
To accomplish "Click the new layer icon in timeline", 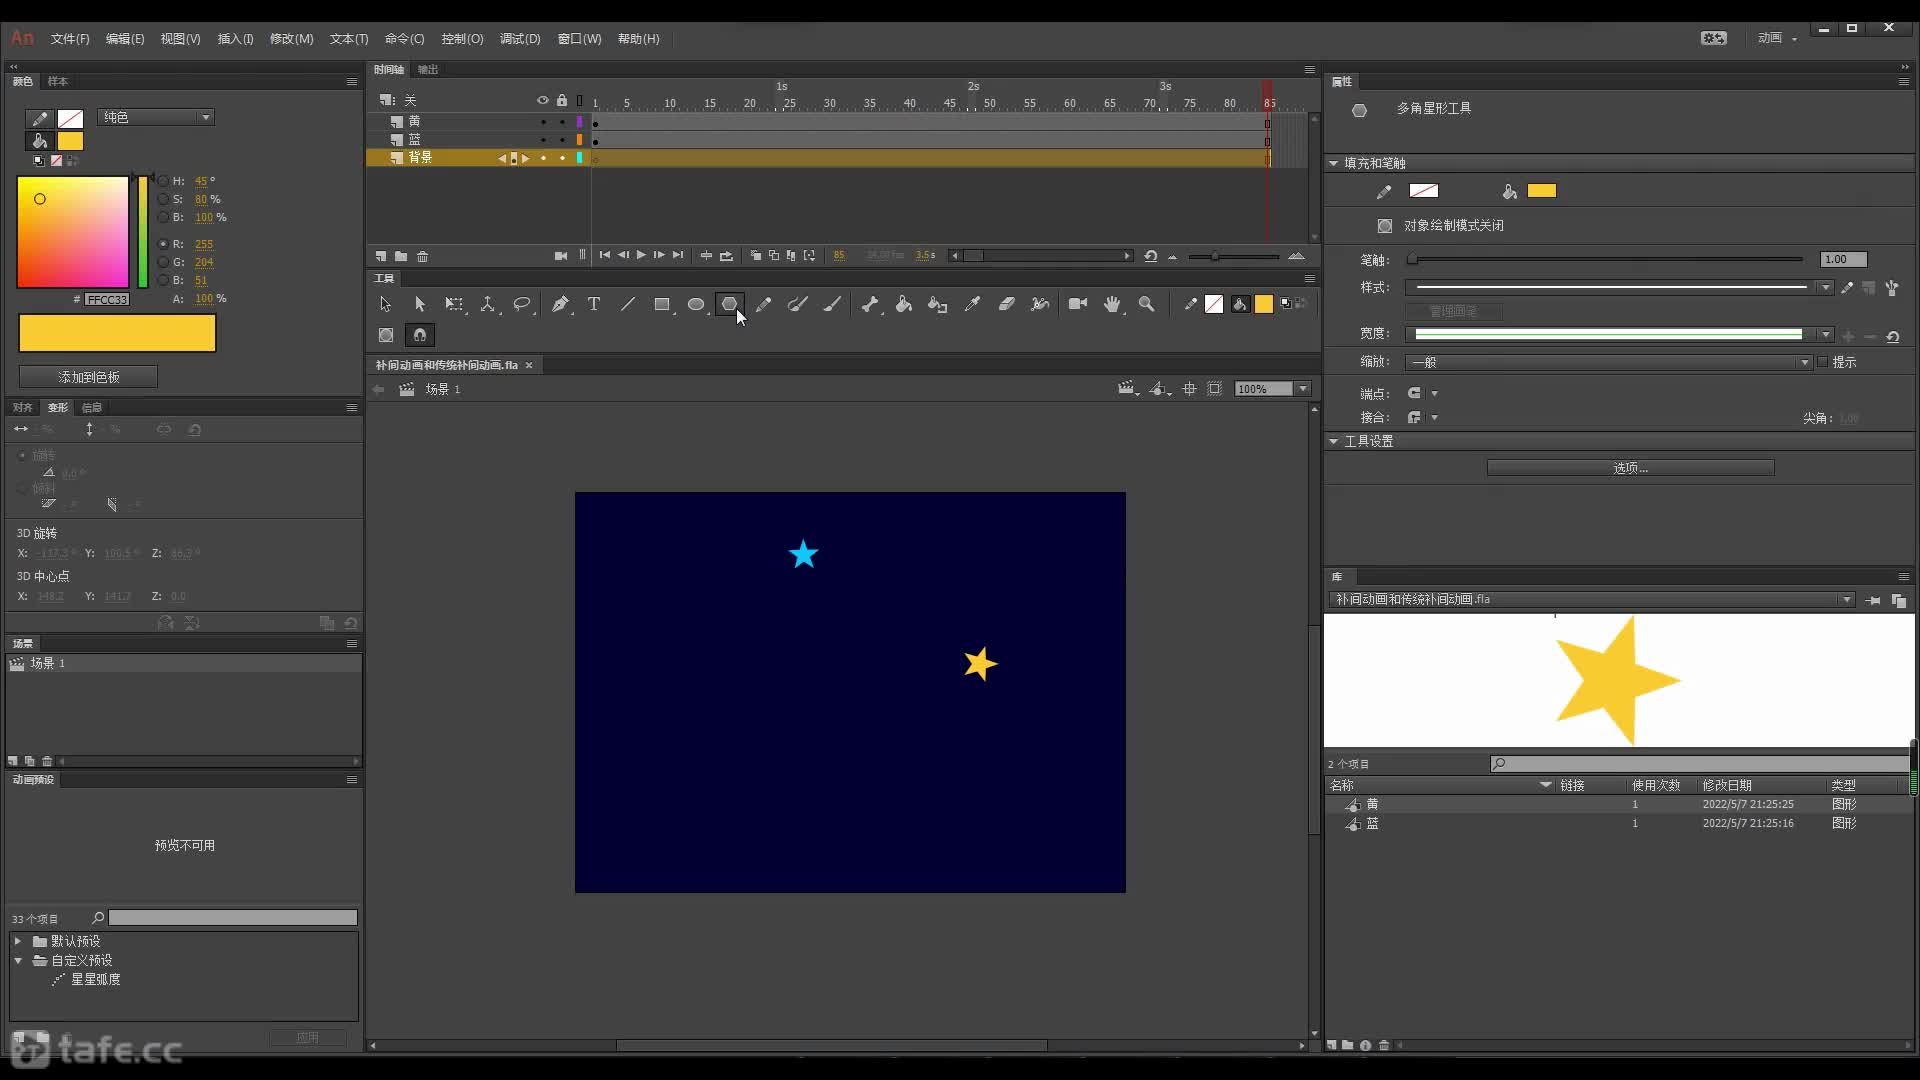I will pos(381,256).
